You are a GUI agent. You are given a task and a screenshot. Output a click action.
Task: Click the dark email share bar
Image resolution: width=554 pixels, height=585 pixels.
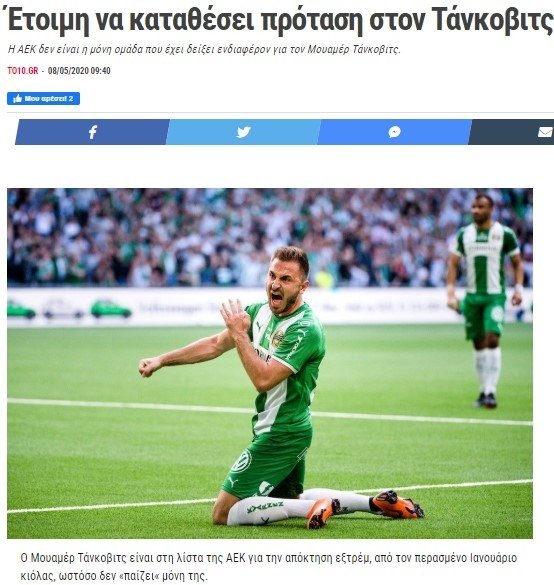tap(511, 132)
